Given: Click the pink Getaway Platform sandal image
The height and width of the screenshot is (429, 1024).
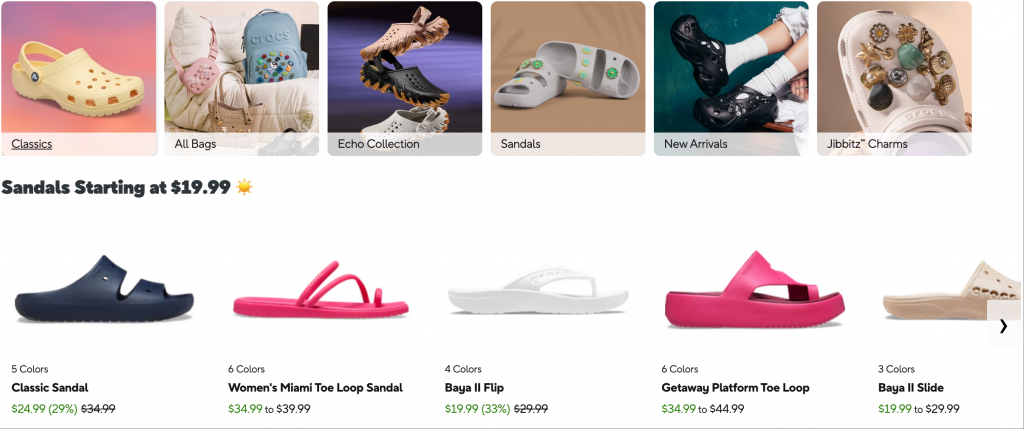Looking at the screenshot, I should [x=754, y=289].
